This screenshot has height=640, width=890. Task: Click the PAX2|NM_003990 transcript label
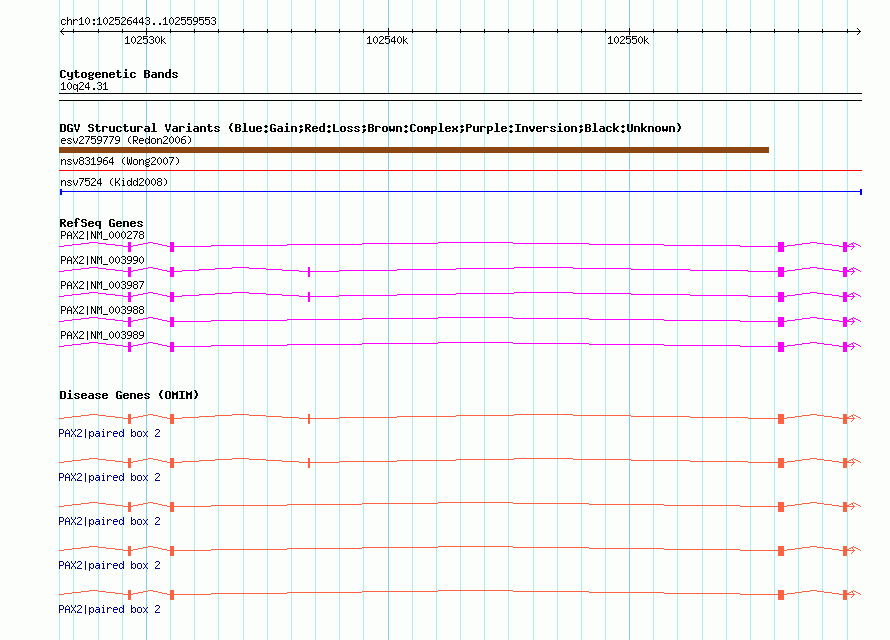(x=102, y=260)
